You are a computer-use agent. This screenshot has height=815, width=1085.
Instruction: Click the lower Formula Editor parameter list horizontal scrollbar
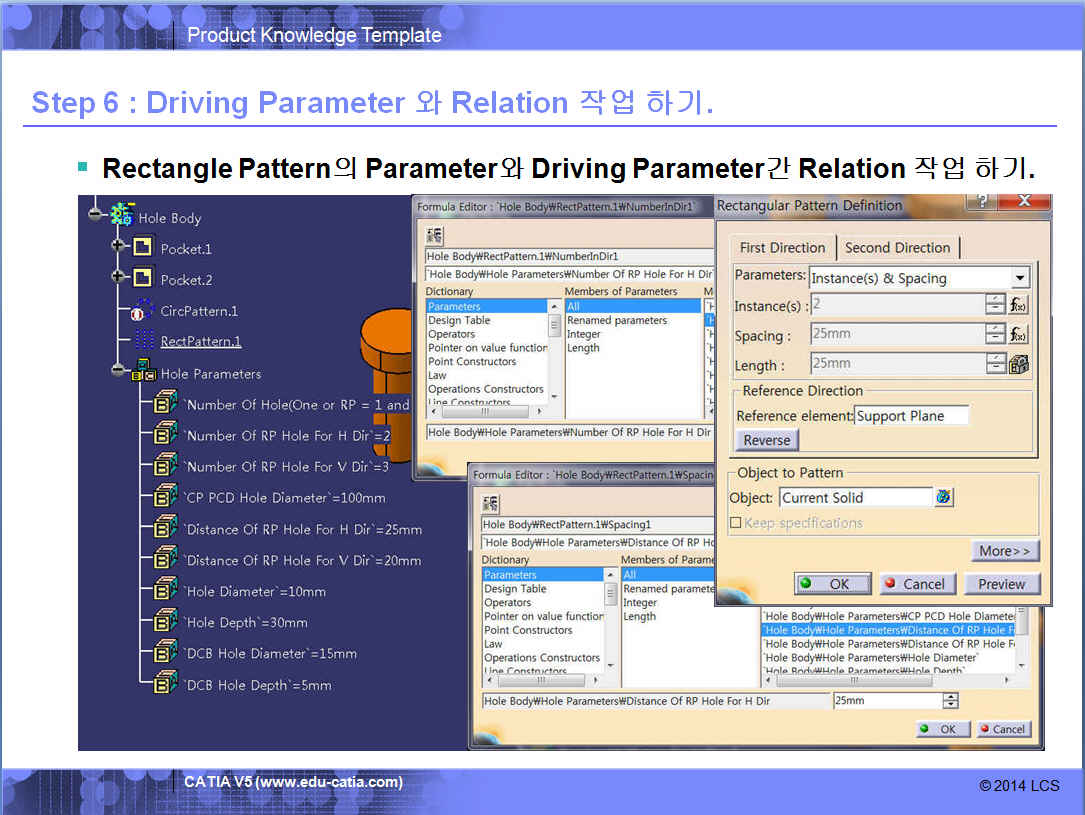(888, 681)
